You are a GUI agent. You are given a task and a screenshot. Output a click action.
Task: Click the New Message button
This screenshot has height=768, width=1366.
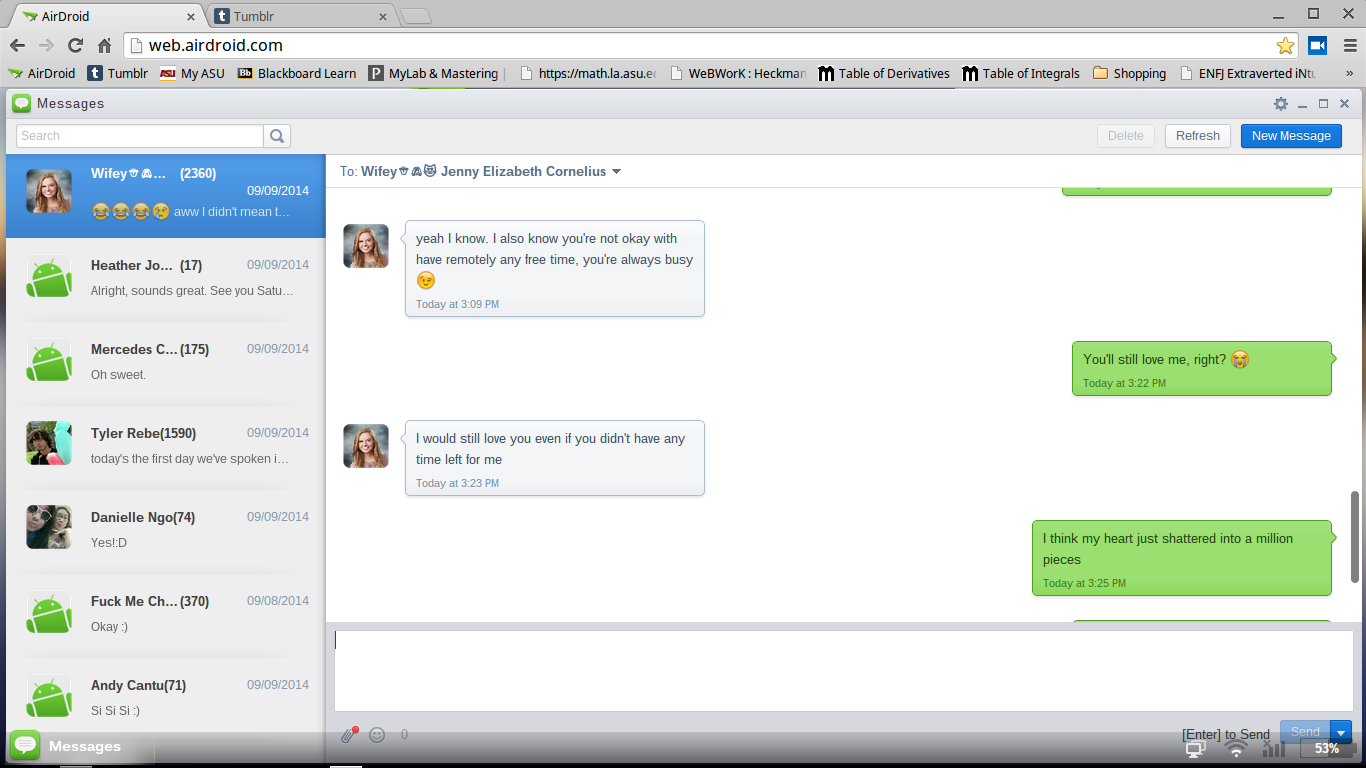point(1291,136)
